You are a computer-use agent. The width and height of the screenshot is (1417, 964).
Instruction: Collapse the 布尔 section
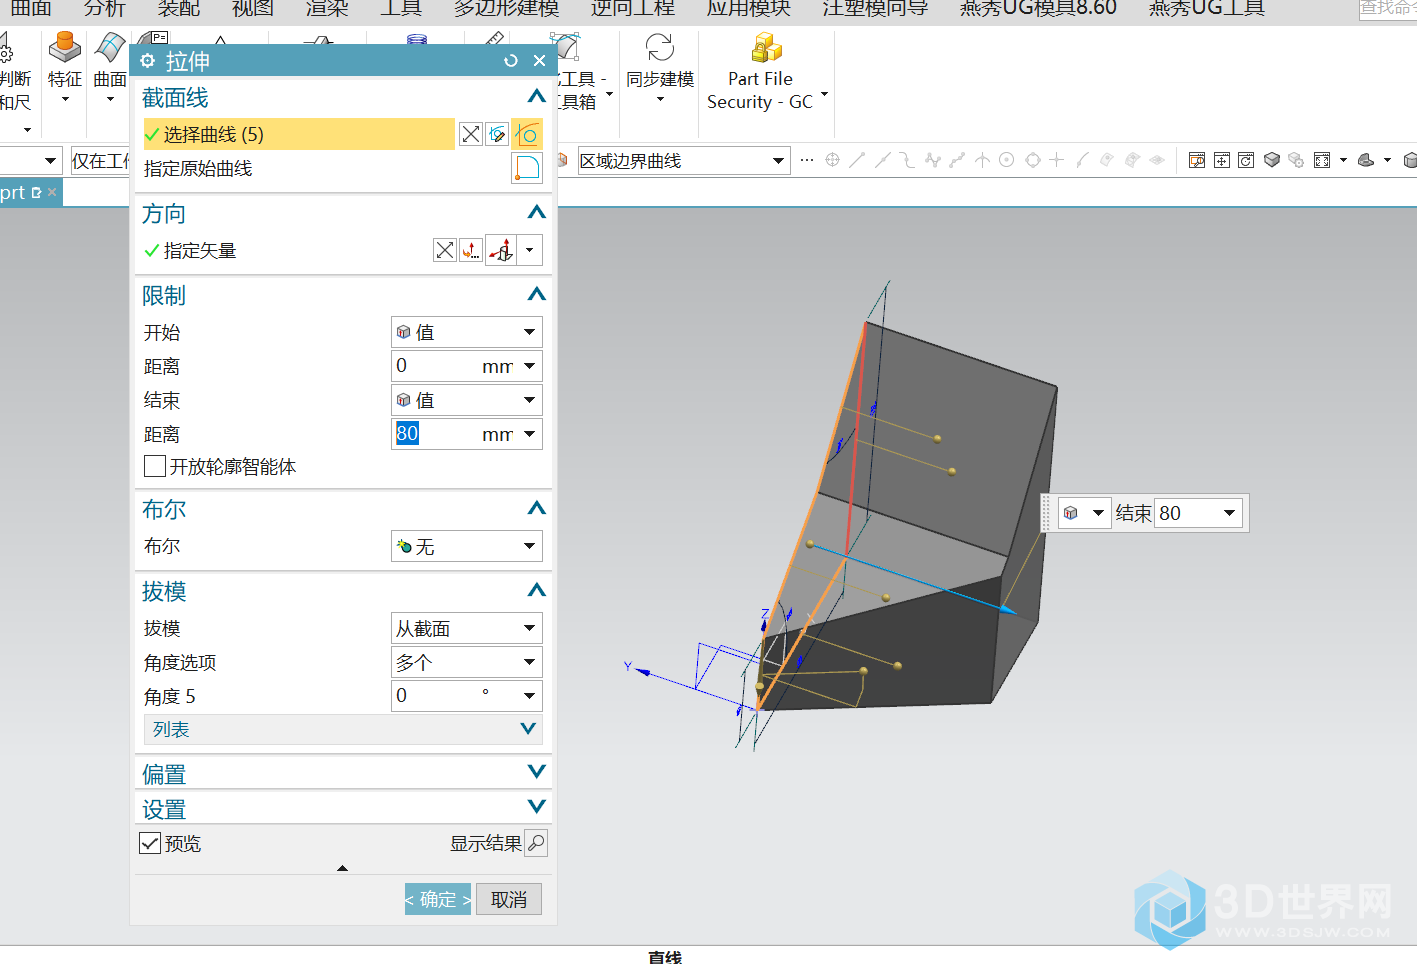coord(537,509)
